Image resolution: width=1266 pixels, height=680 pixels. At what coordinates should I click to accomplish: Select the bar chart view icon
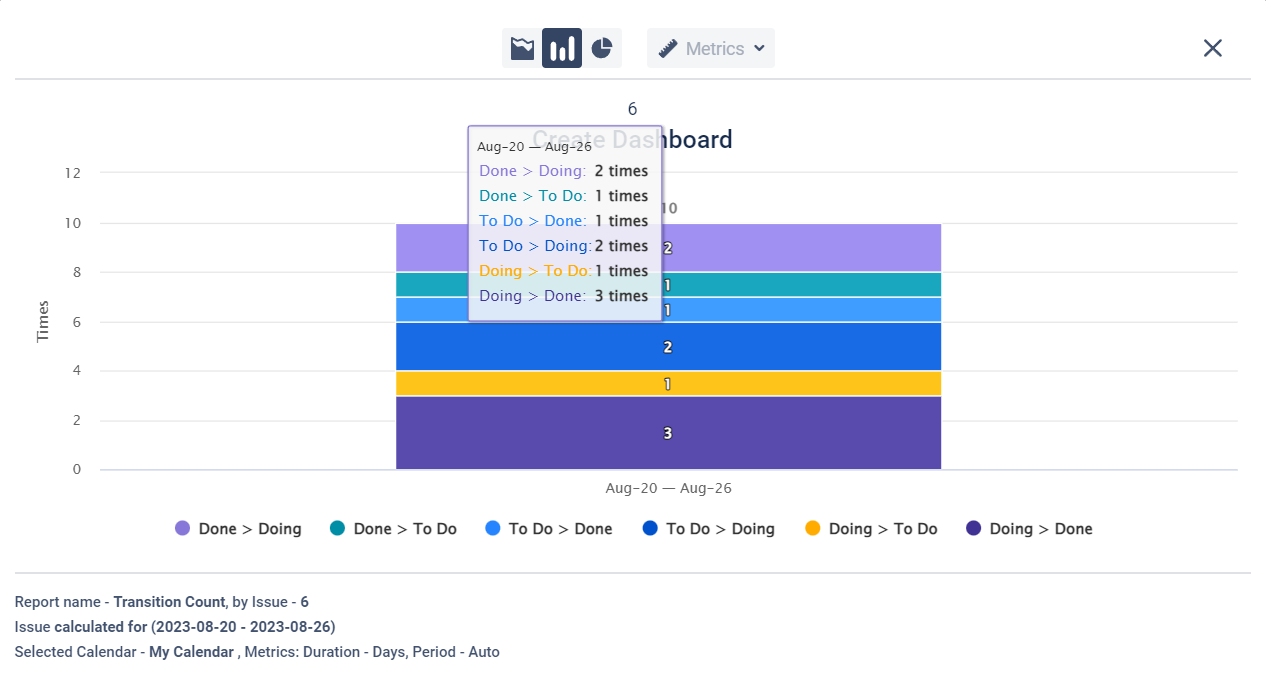(x=562, y=48)
